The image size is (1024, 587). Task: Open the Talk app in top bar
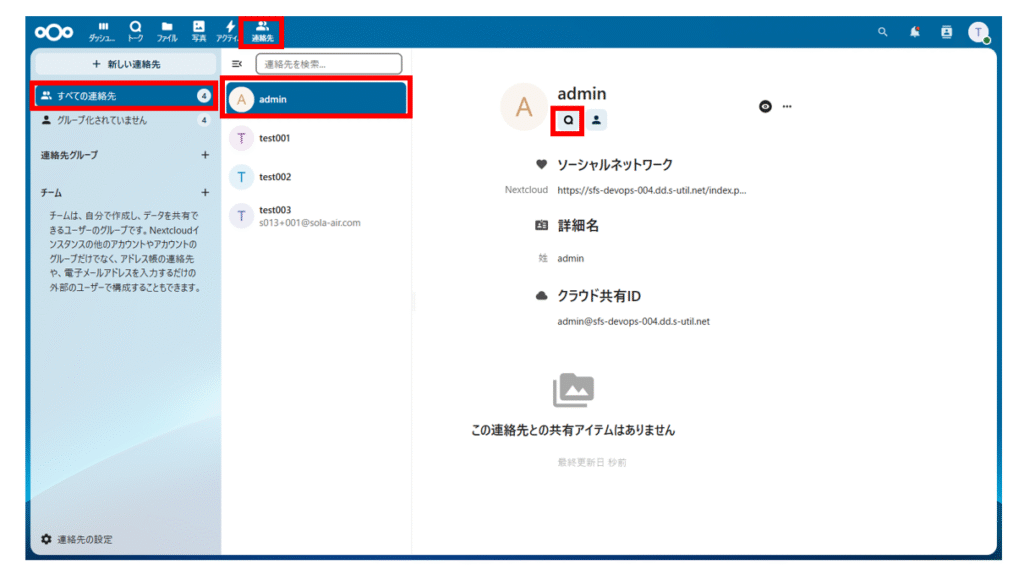coord(135,31)
